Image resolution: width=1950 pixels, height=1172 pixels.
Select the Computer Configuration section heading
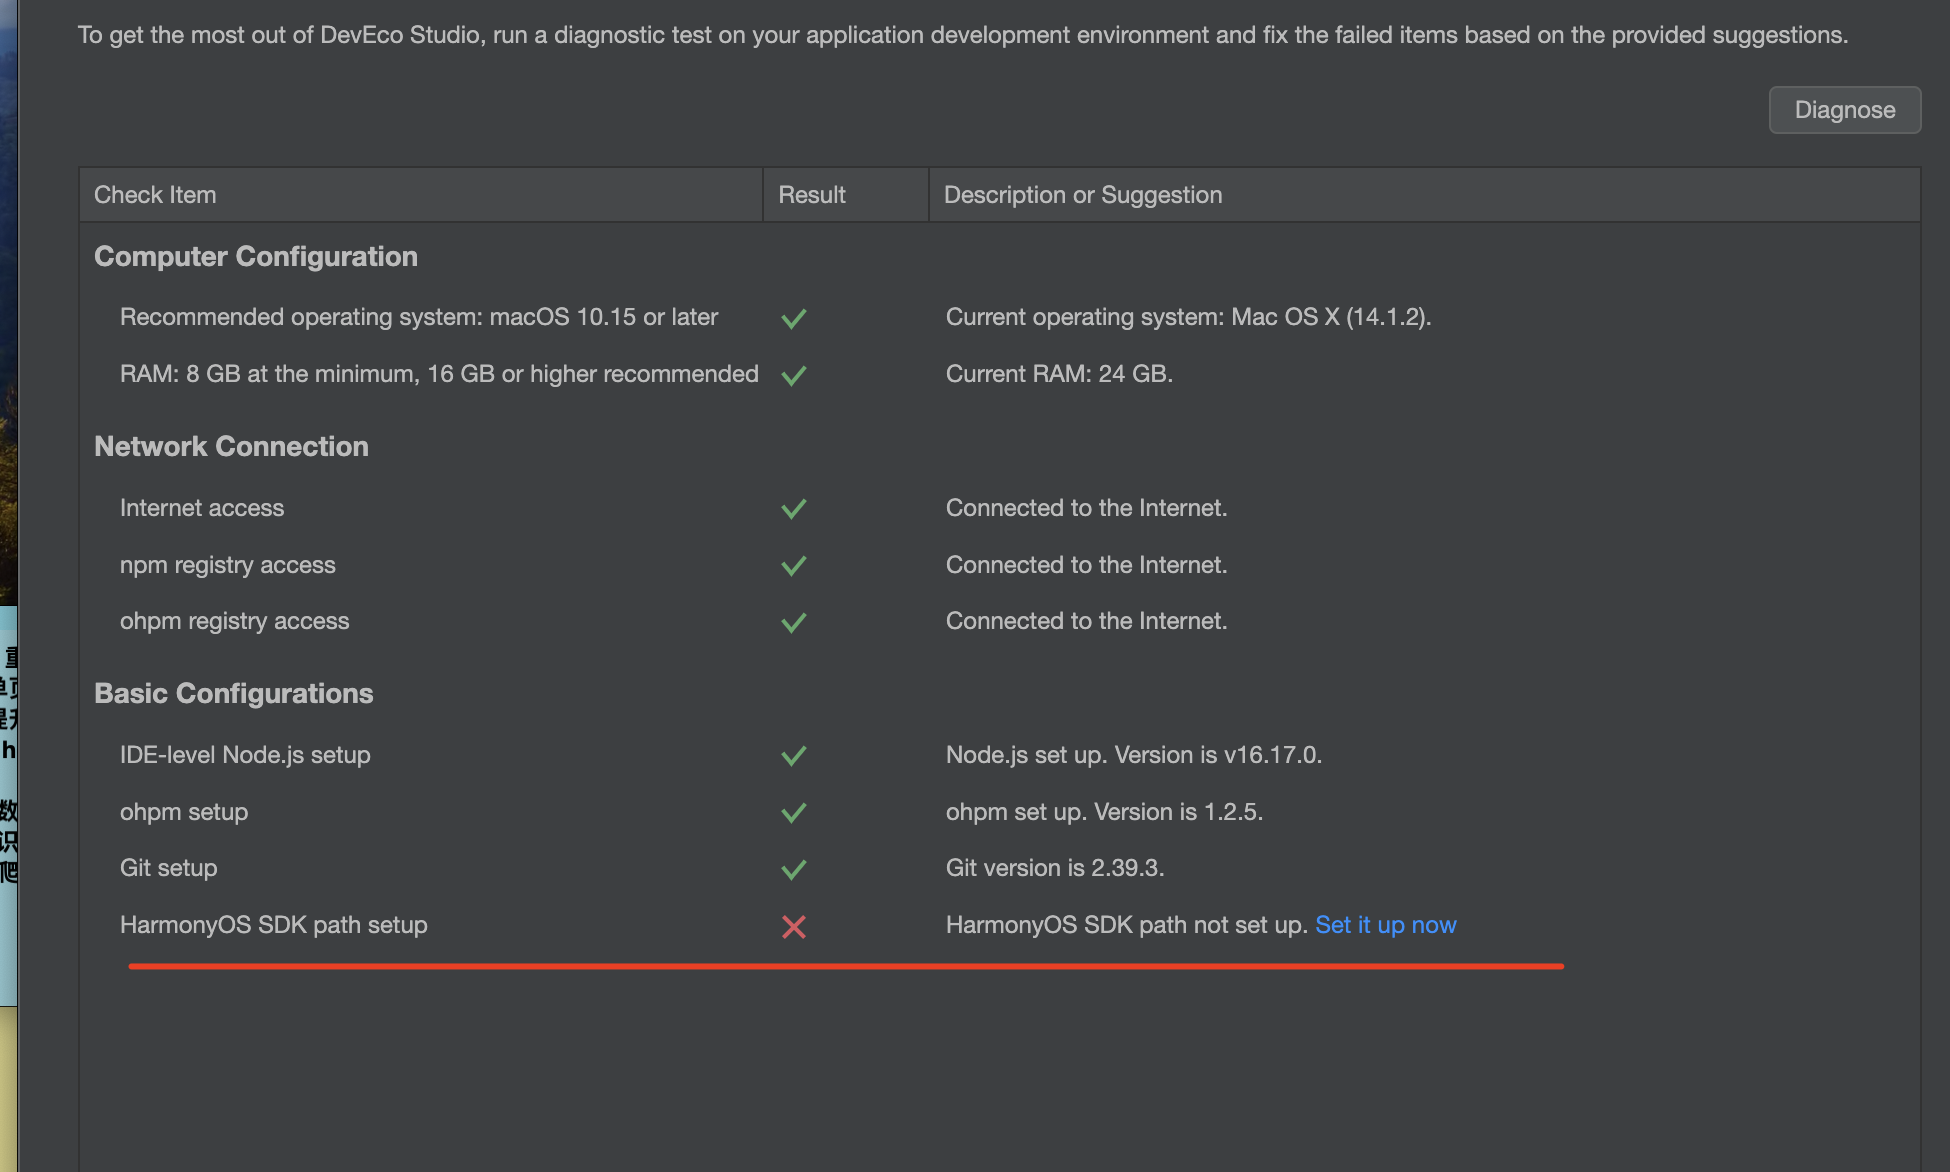pyautogui.click(x=256, y=257)
